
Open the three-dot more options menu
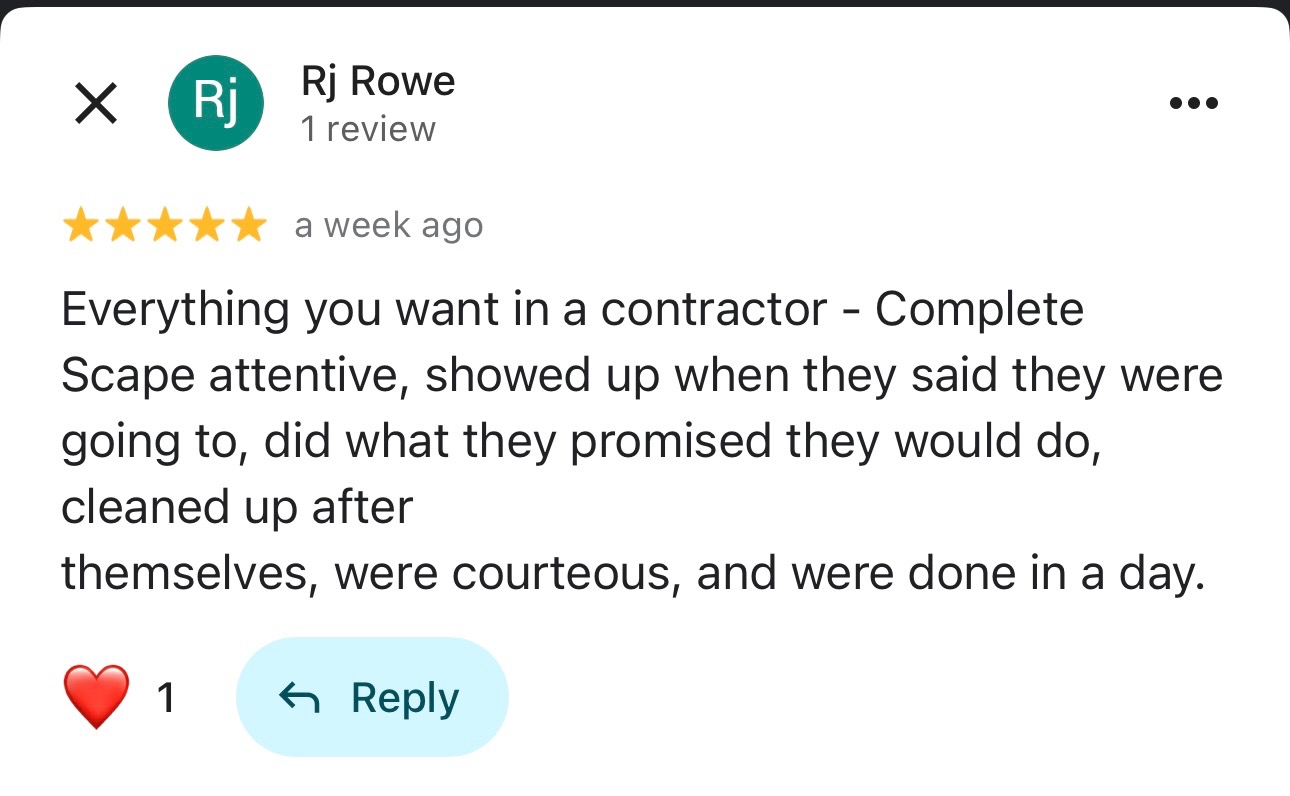click(1194, 103)
